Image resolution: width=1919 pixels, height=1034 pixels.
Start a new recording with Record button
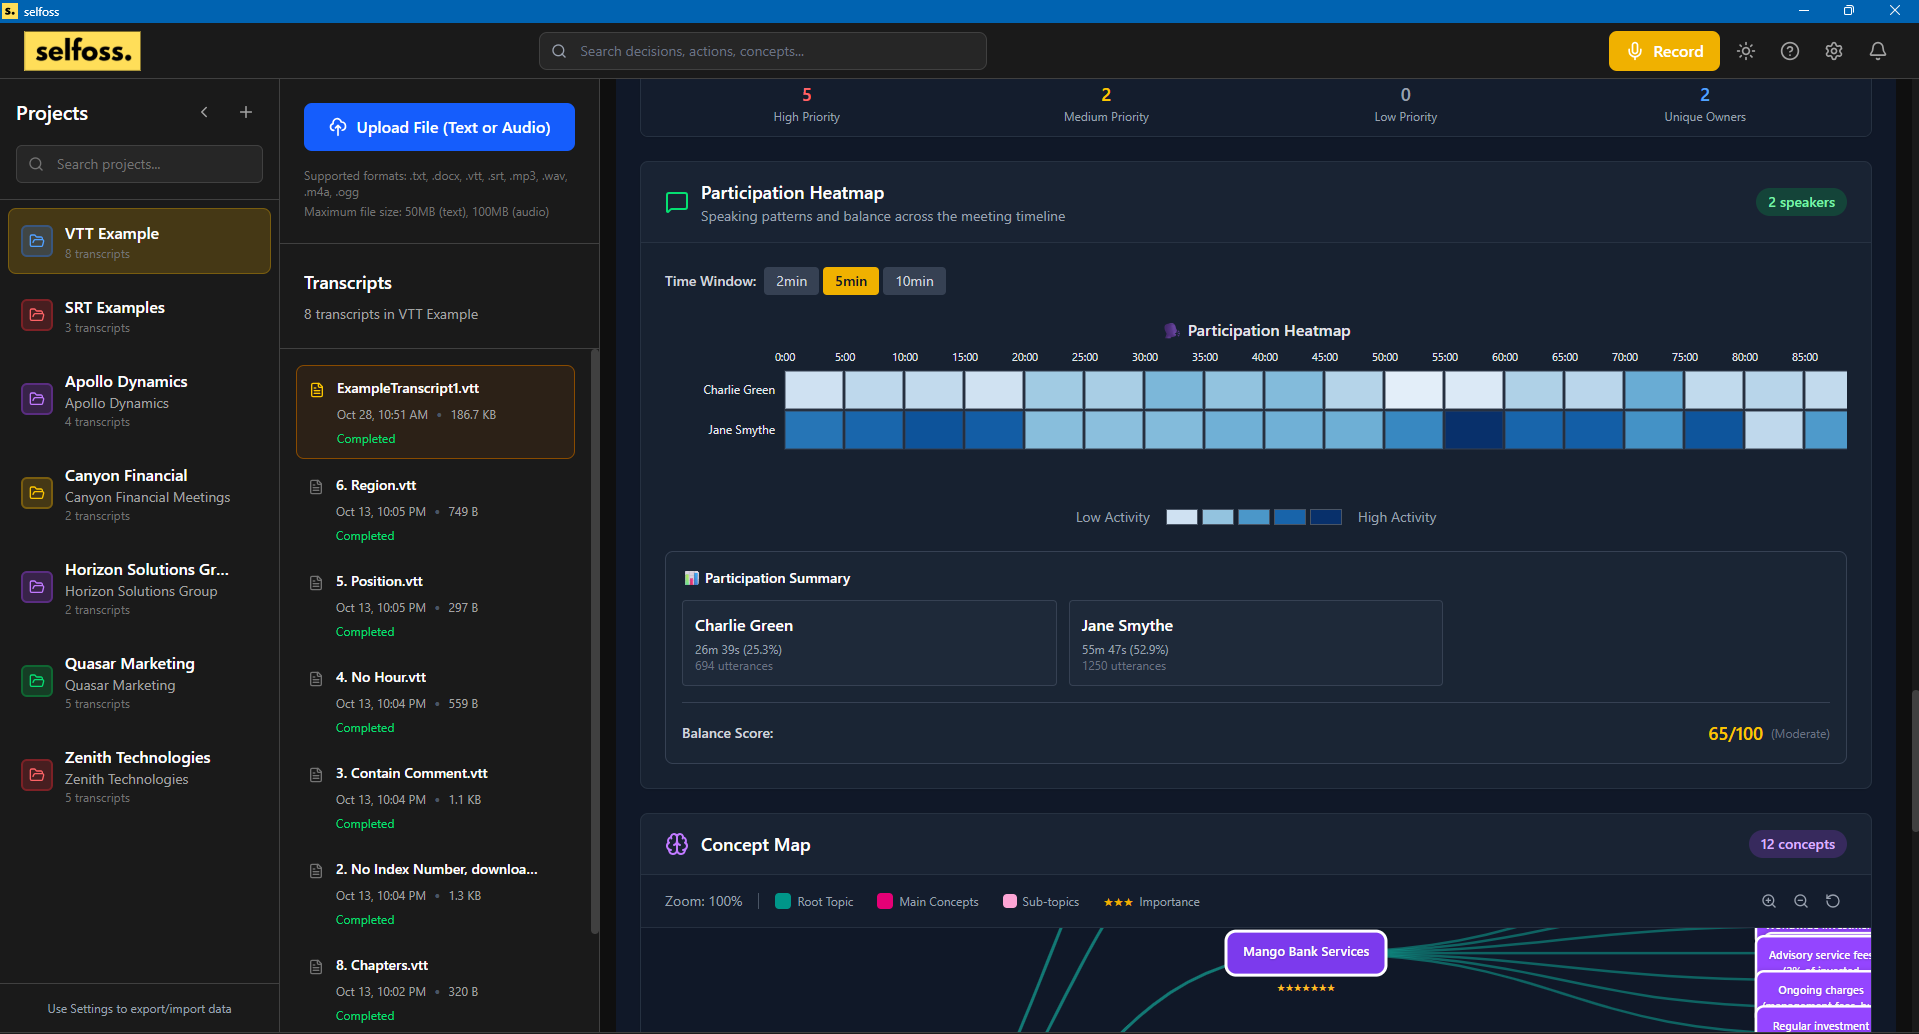[1664, 51]
